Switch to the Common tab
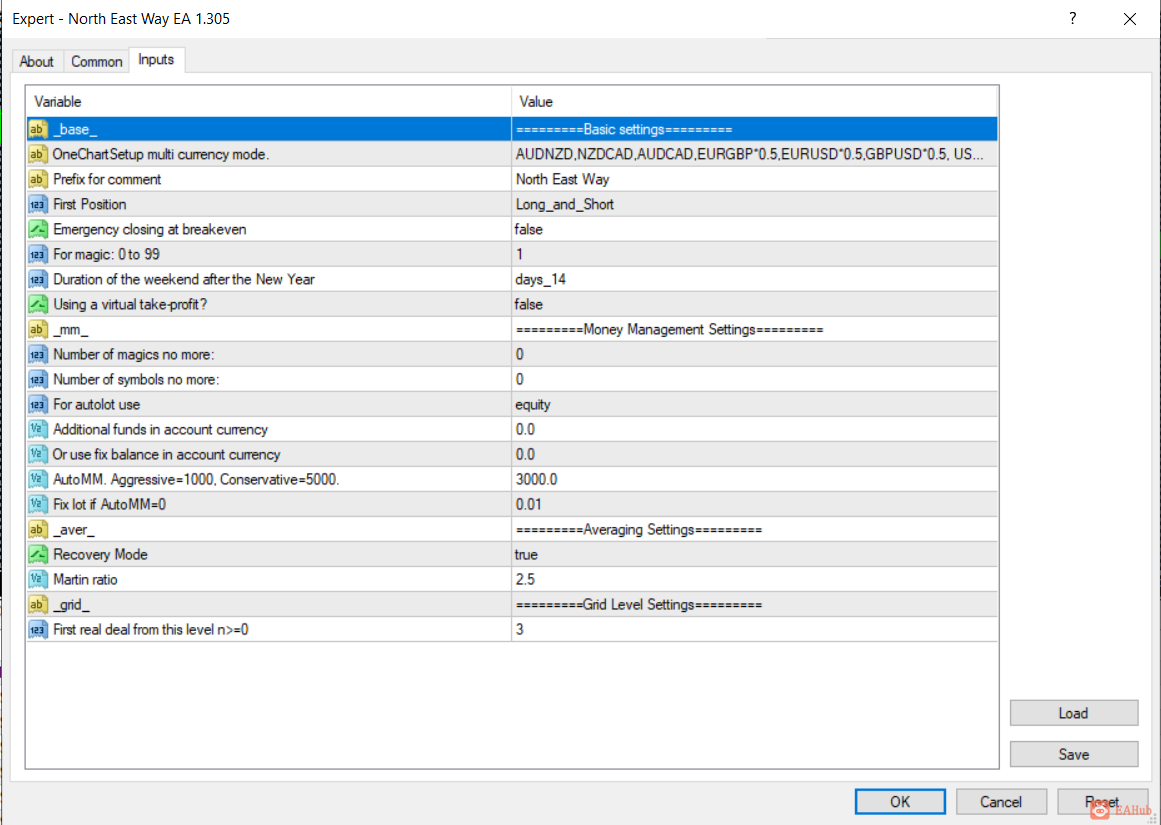 click(x=96, y=61)
